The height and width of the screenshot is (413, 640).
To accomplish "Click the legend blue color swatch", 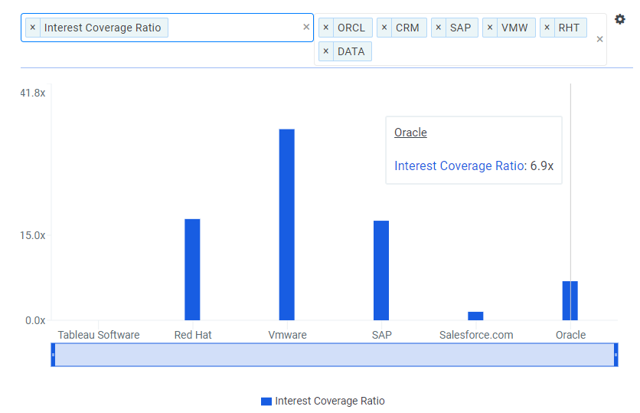I will 266,402.
